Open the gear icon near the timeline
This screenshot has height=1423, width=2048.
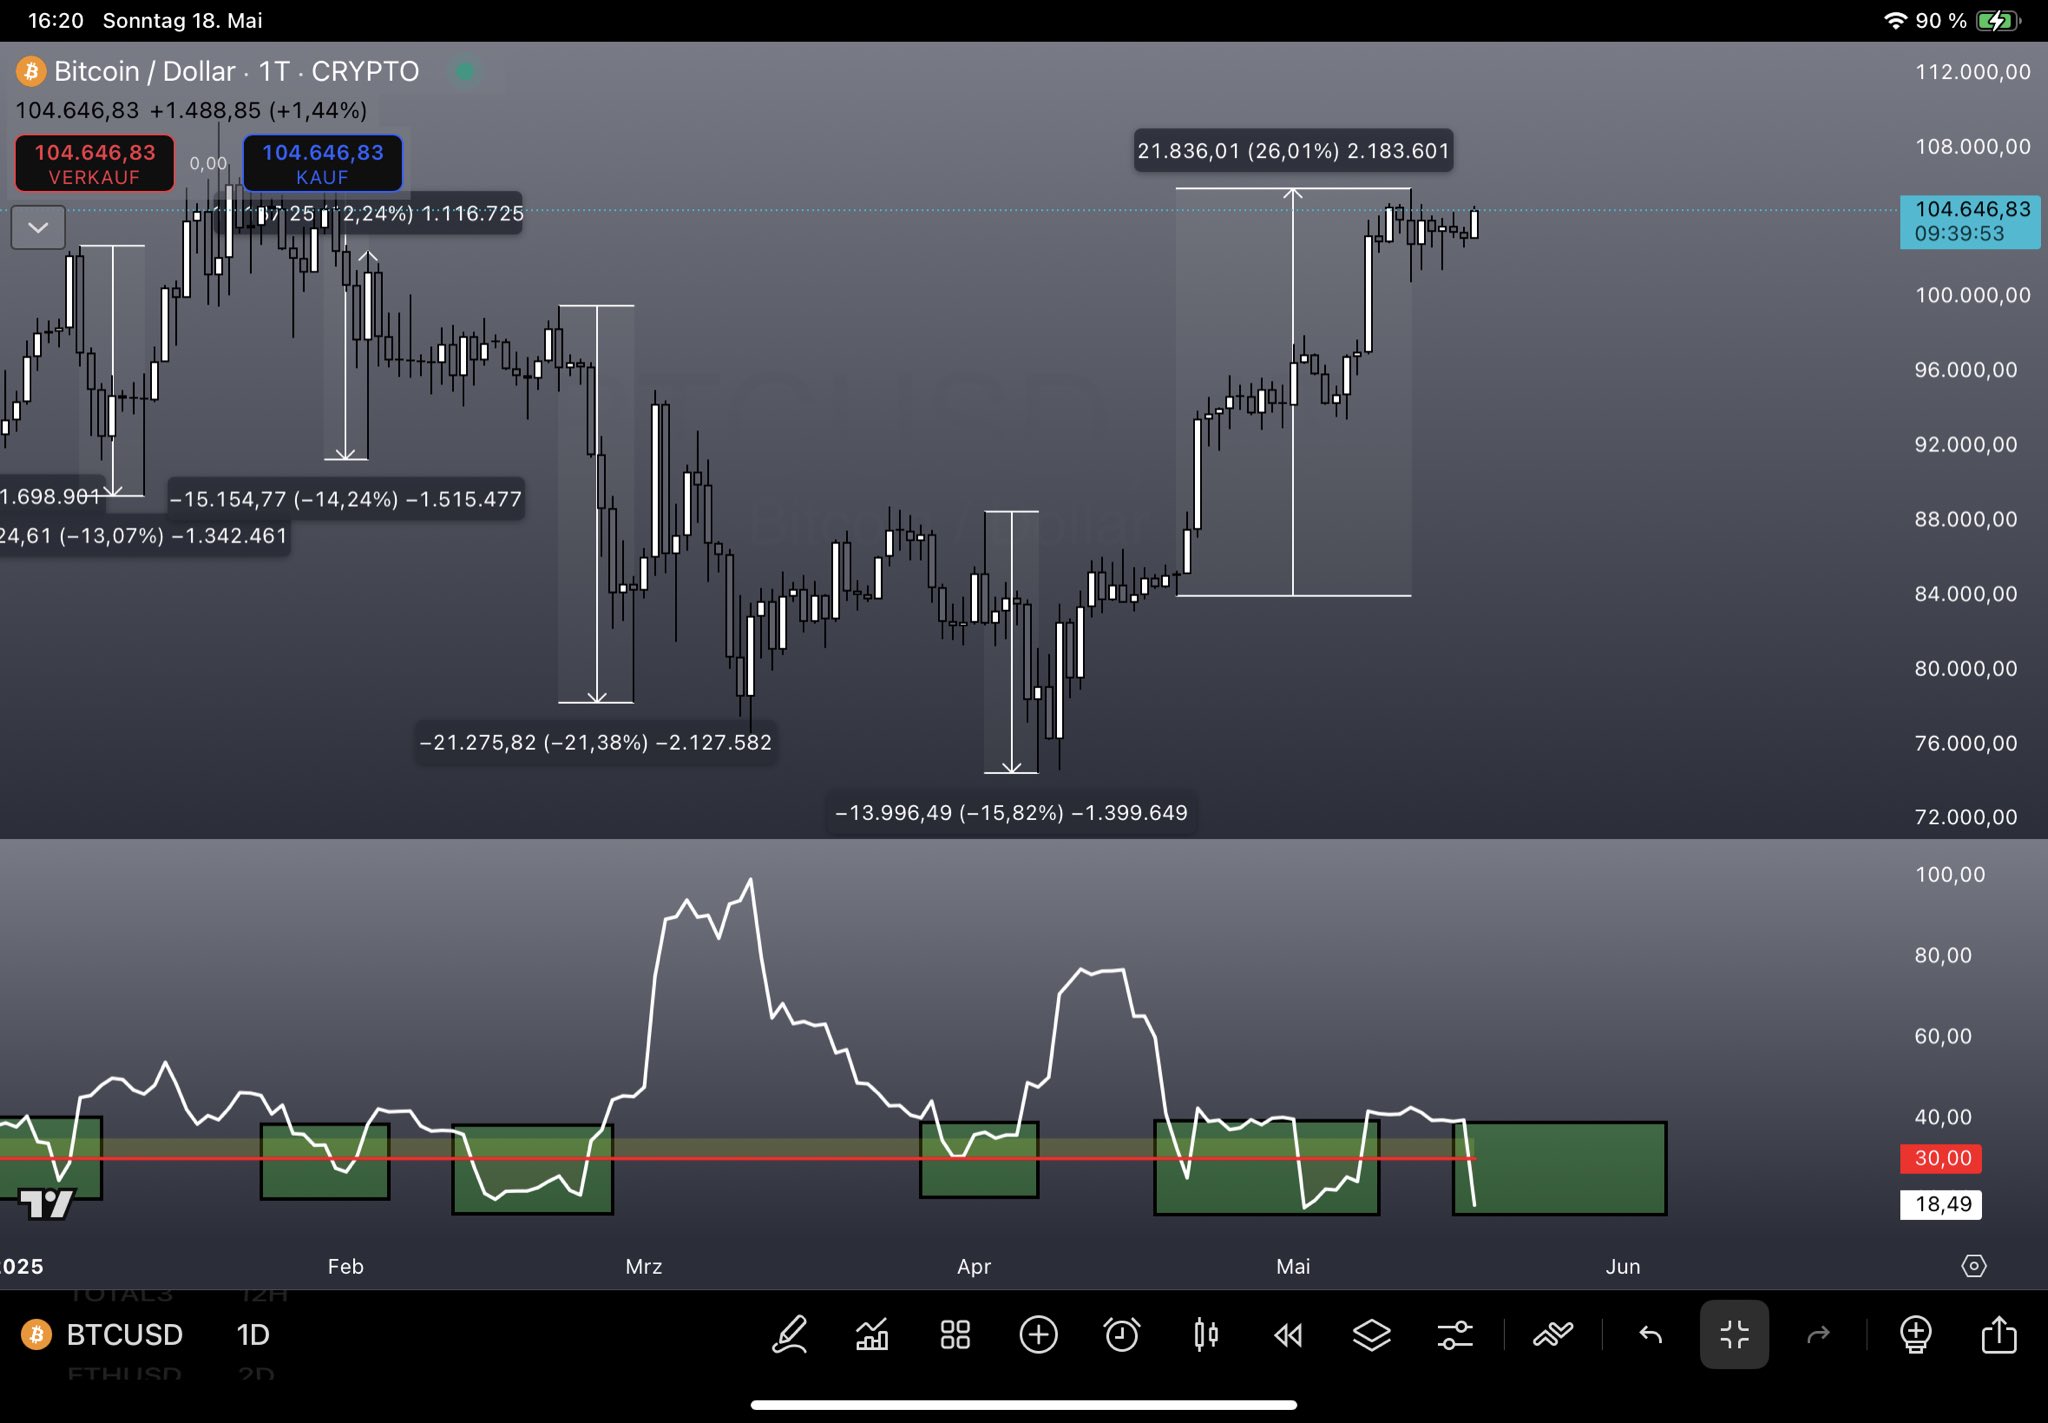(1975, 1266)
